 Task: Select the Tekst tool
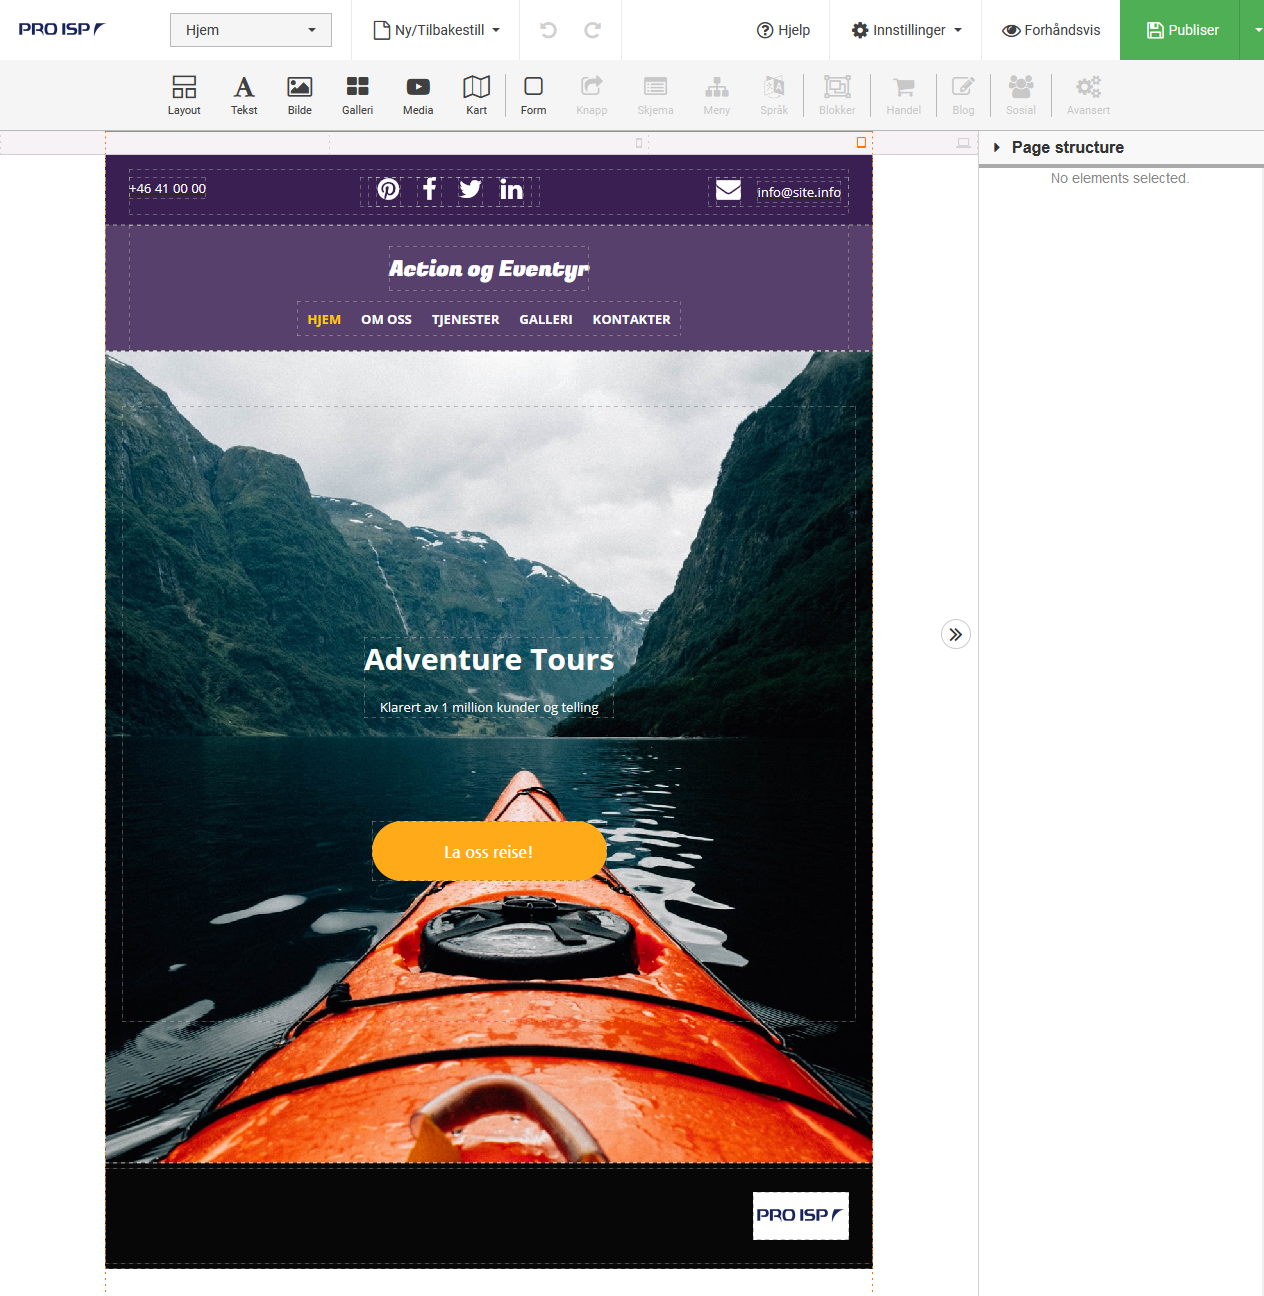[244, 96]
